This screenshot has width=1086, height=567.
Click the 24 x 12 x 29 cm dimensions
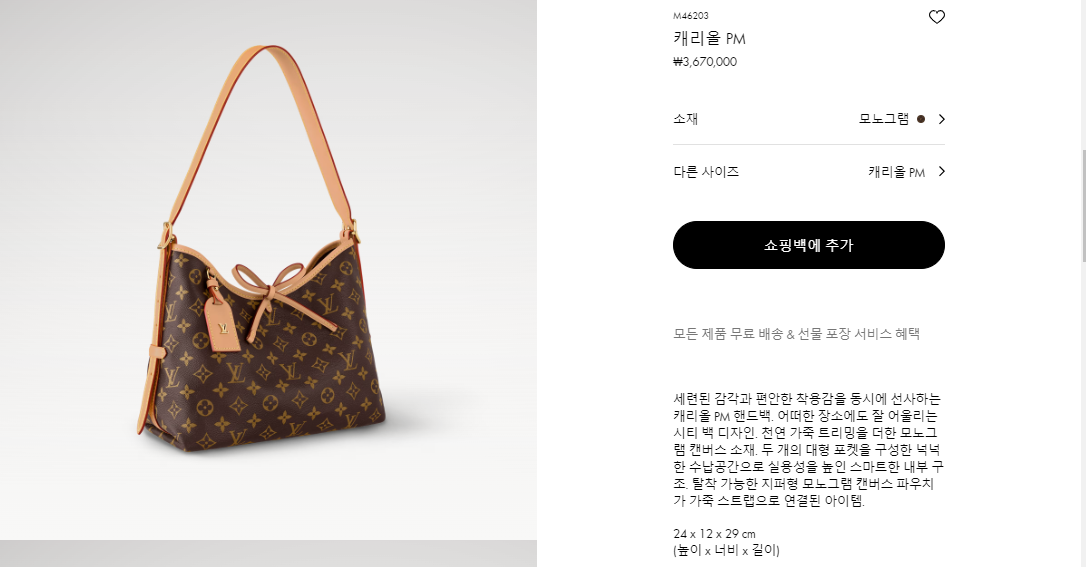(714, 534)
